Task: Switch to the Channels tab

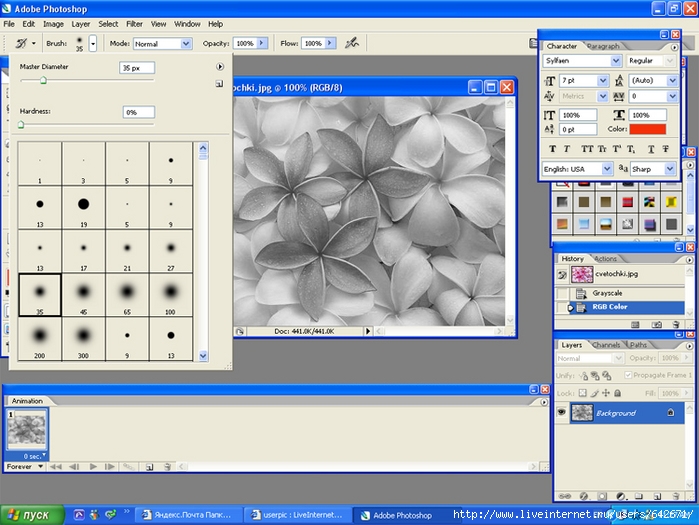Action: (606, 345)
